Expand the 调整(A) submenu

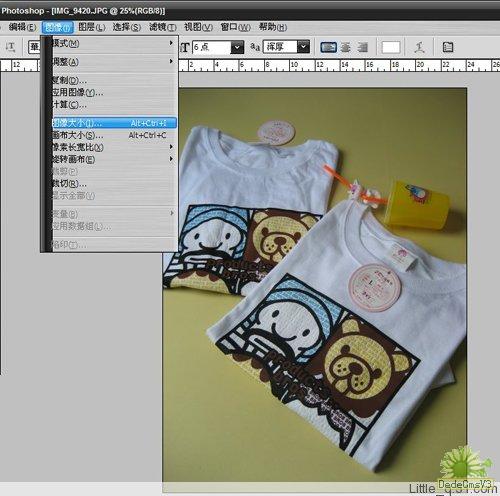tap(114, 62)
